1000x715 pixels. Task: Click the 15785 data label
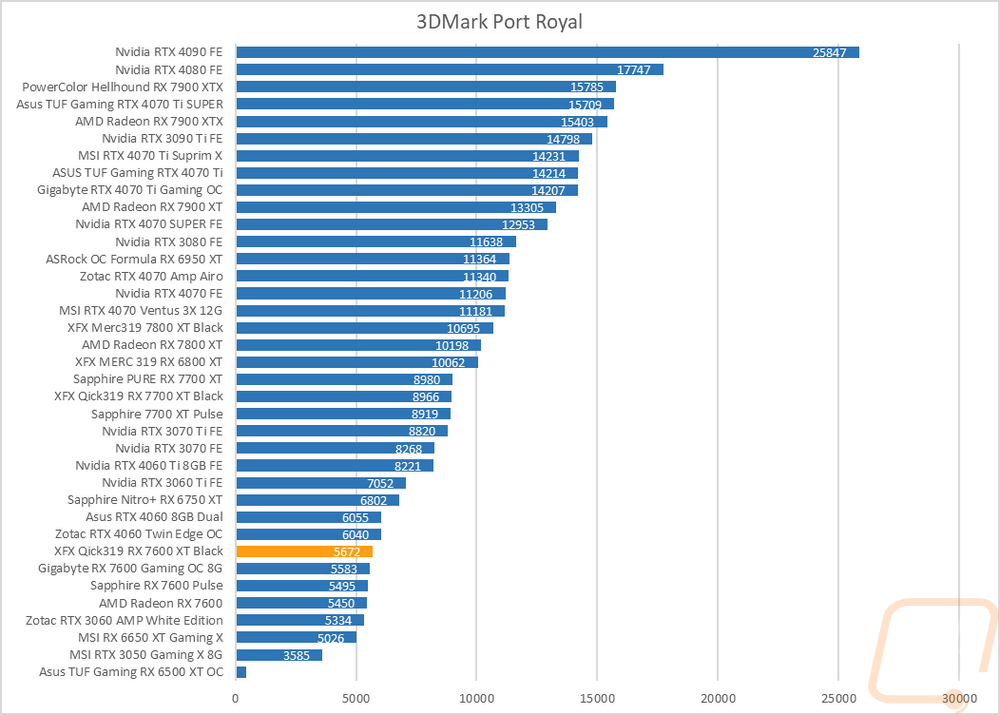pos(587,87)
